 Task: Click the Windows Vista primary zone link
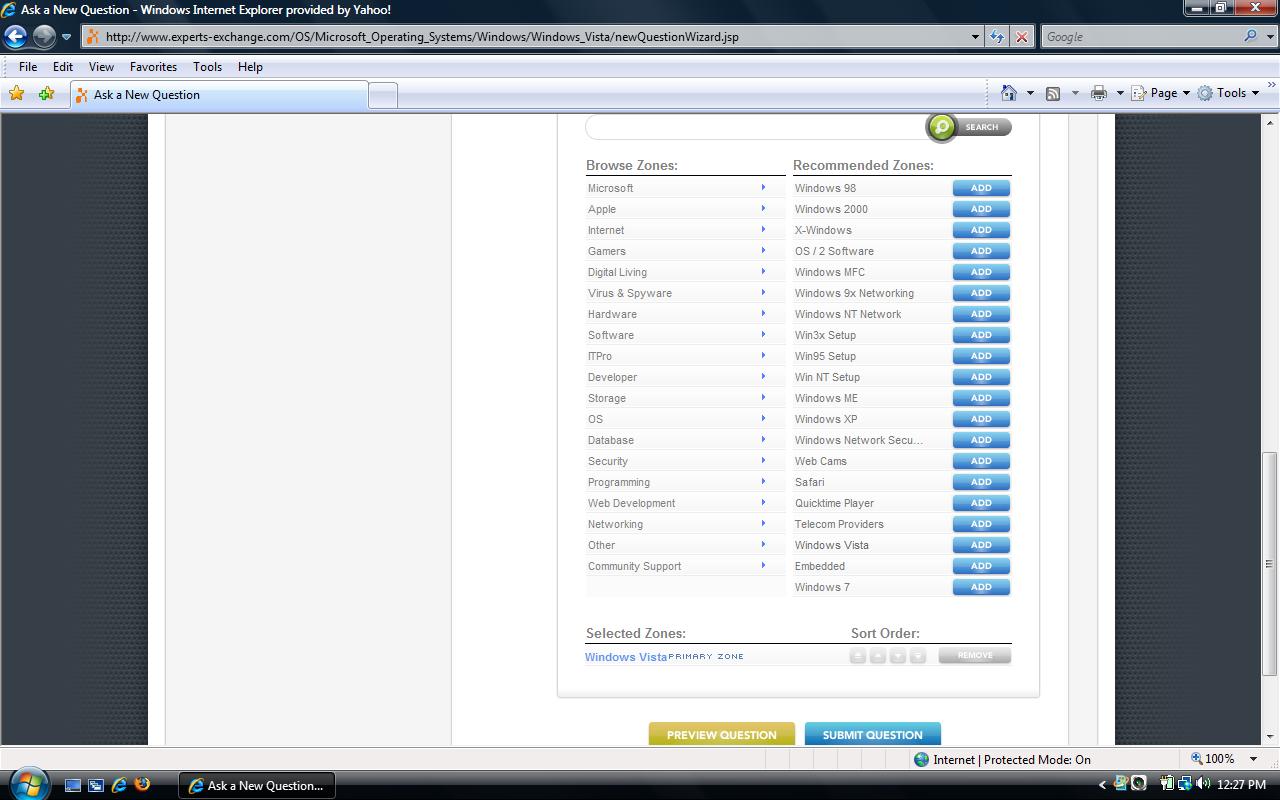pos(626,657)
